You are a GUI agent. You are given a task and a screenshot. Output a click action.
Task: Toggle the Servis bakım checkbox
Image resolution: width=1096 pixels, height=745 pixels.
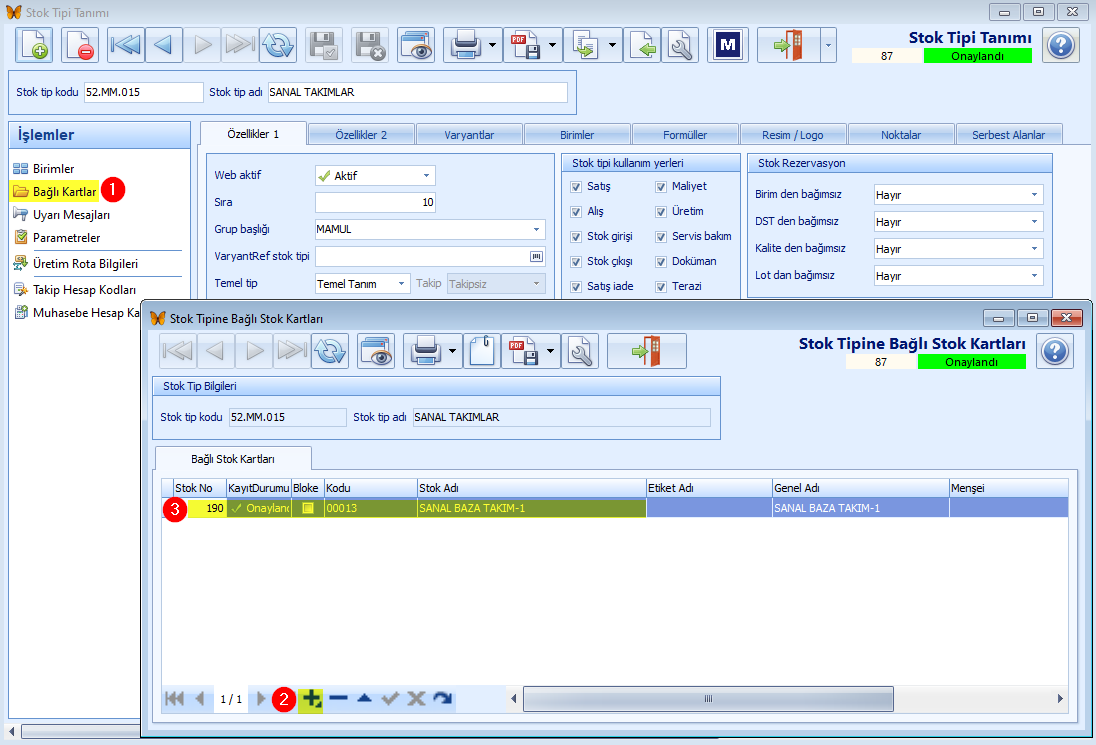click(x=661, y=237)
